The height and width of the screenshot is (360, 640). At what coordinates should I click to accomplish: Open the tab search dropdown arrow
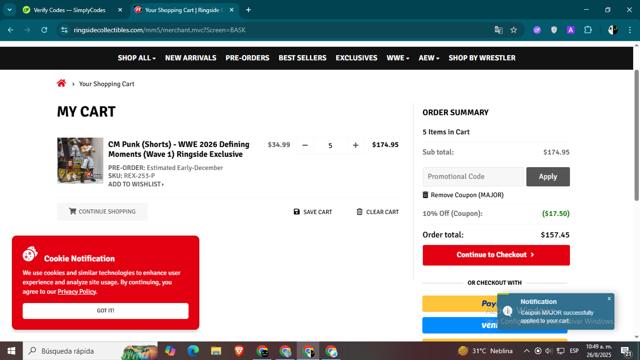[x=9, y=10]
